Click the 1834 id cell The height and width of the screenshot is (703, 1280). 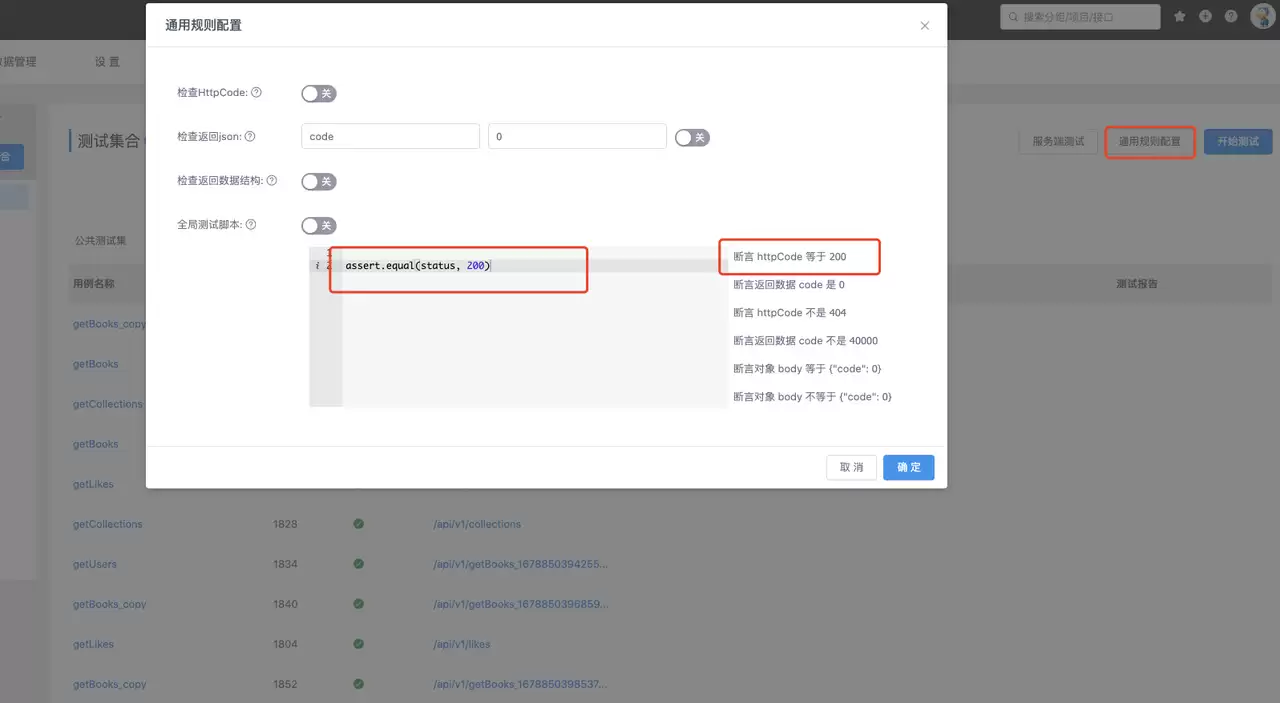tap(285, 564)
